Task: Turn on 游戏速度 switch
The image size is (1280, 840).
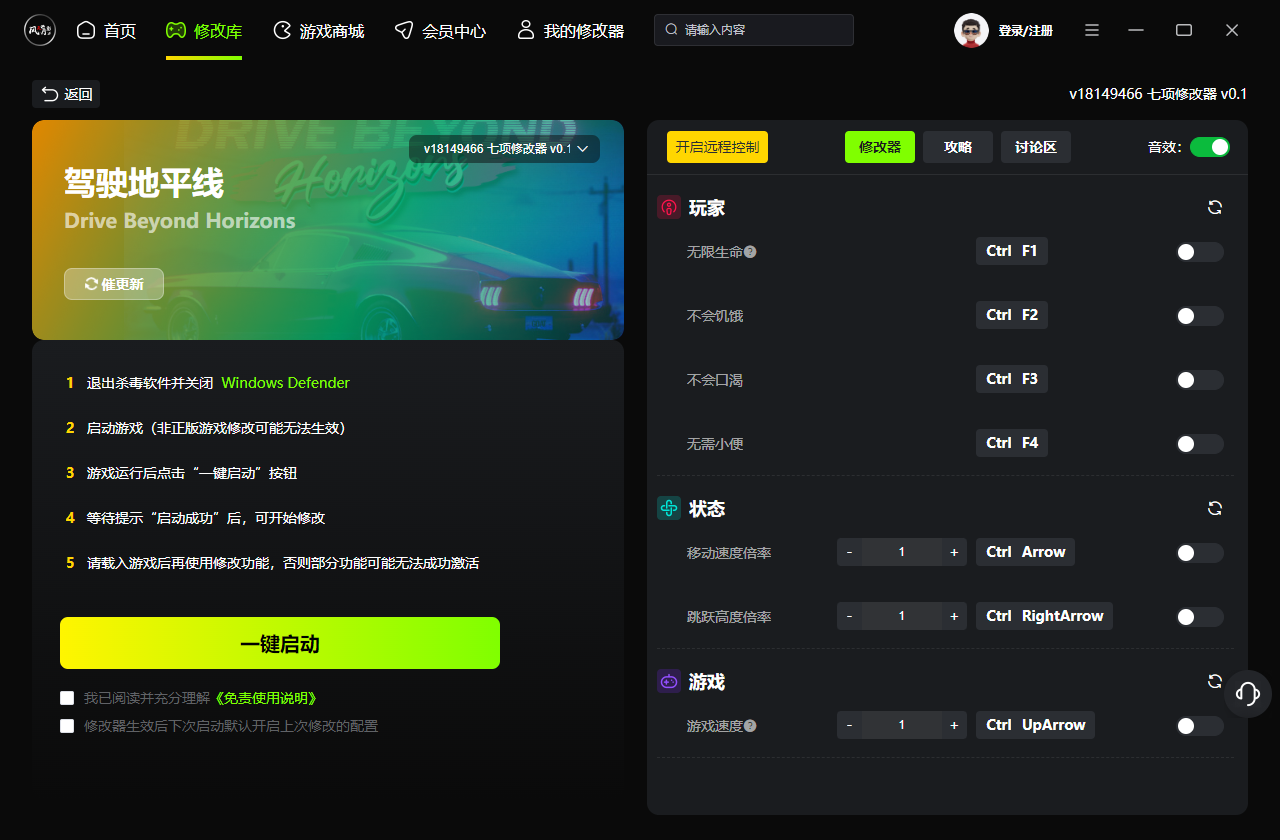Action: (1199, 726)
